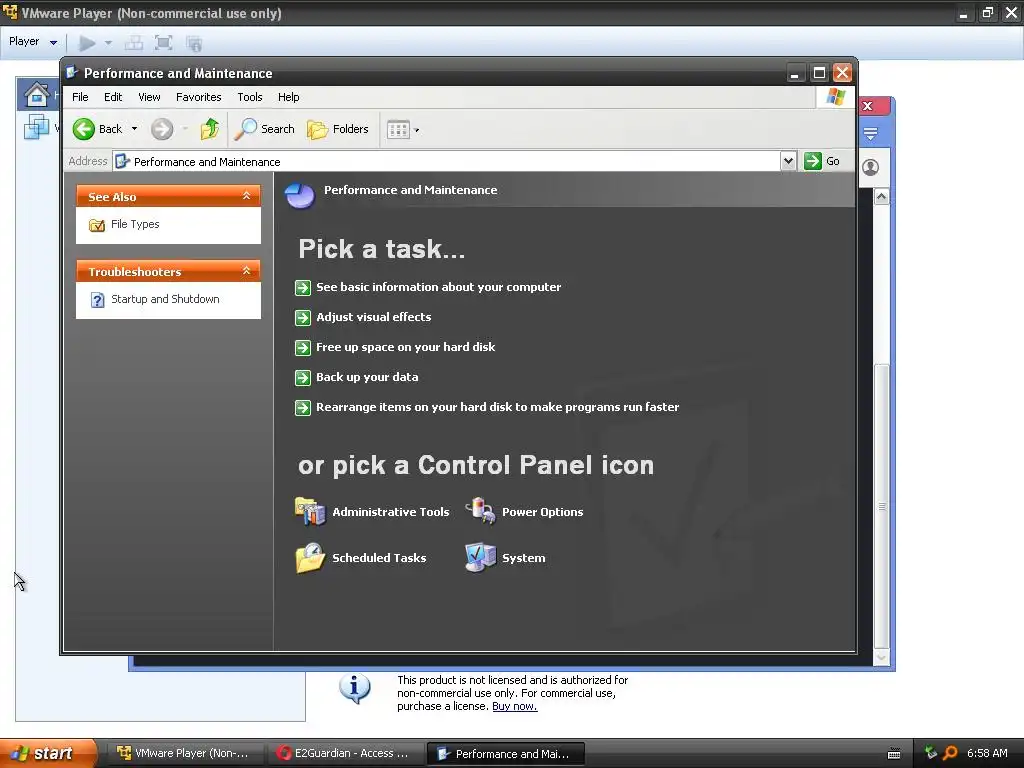1024x768 pixels.
Task: Open the Edit menu
Action: coord(113,97)
